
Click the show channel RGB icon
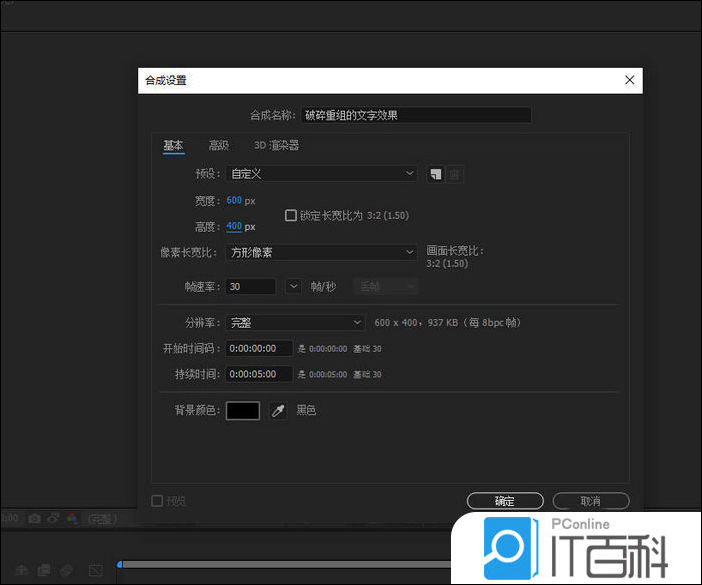point(72,519)
